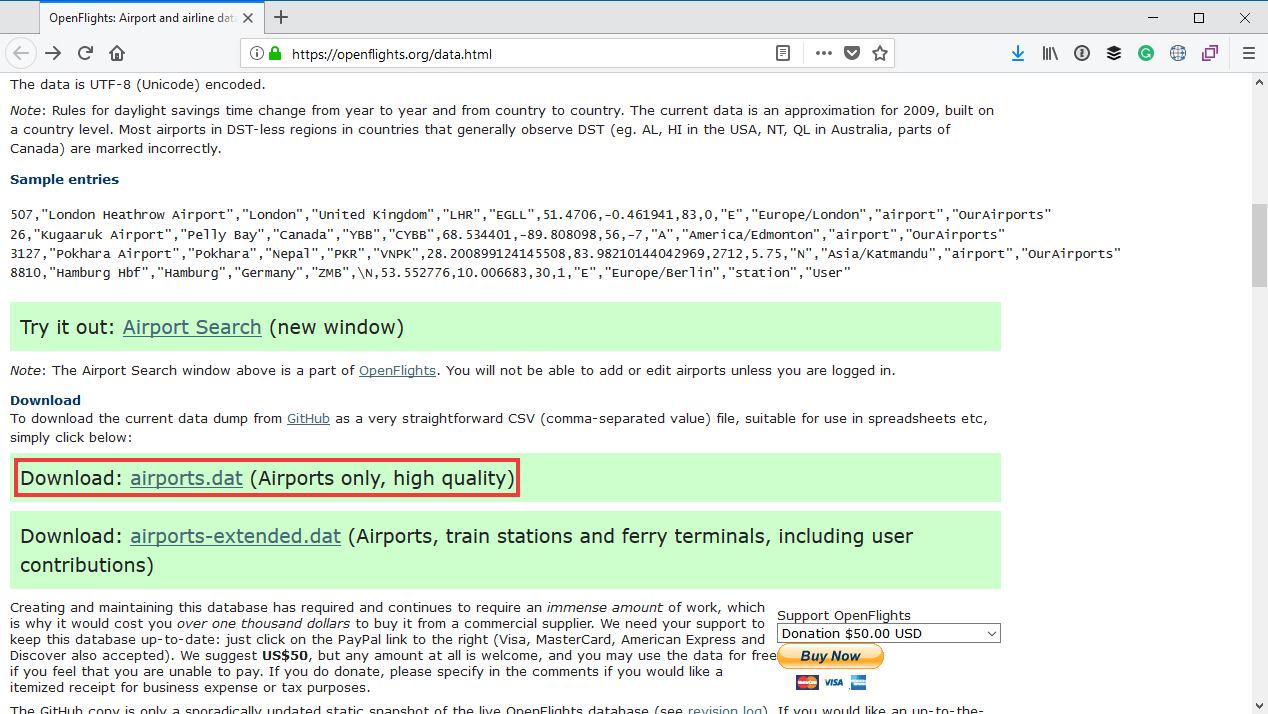Viewport: 1268px width, 714px height.
Task: Open the Grammarly extension icon
Action: 1146,54
